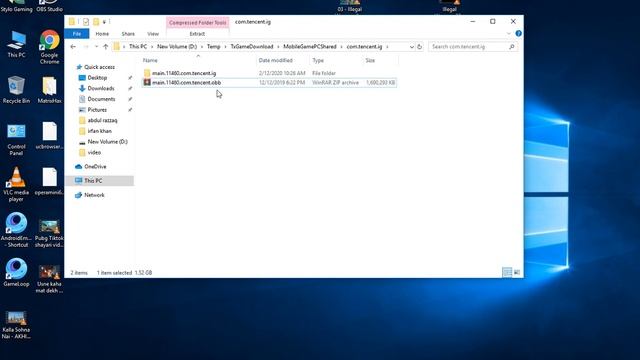
Task: Open recent locations dropdown arrow
Action: coord(96,47)
